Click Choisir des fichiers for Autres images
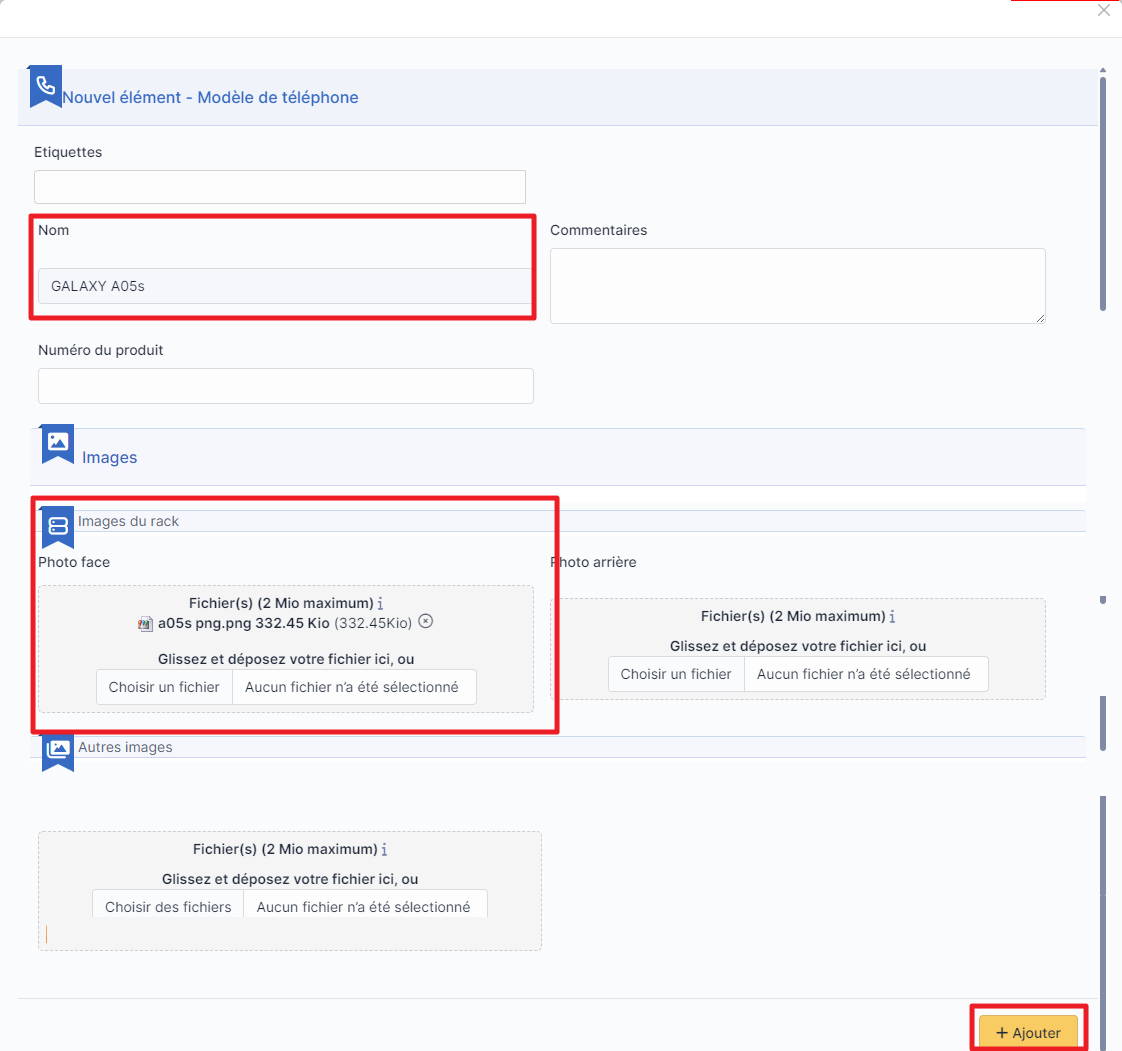The height and width of the screenshot is (1051, 1122). click(x=168, y=906)
